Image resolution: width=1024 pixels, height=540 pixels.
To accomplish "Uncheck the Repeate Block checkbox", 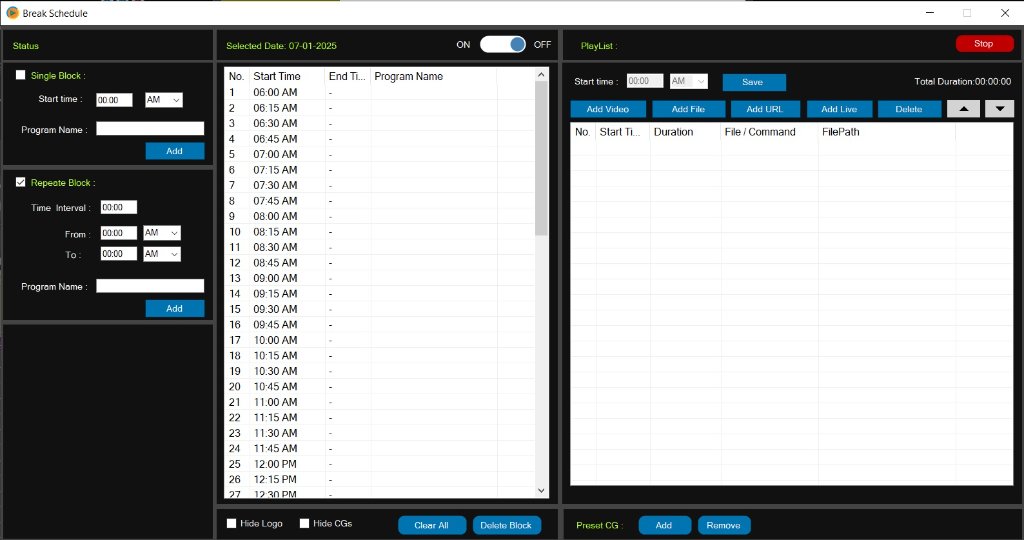I will coord(20,182).
